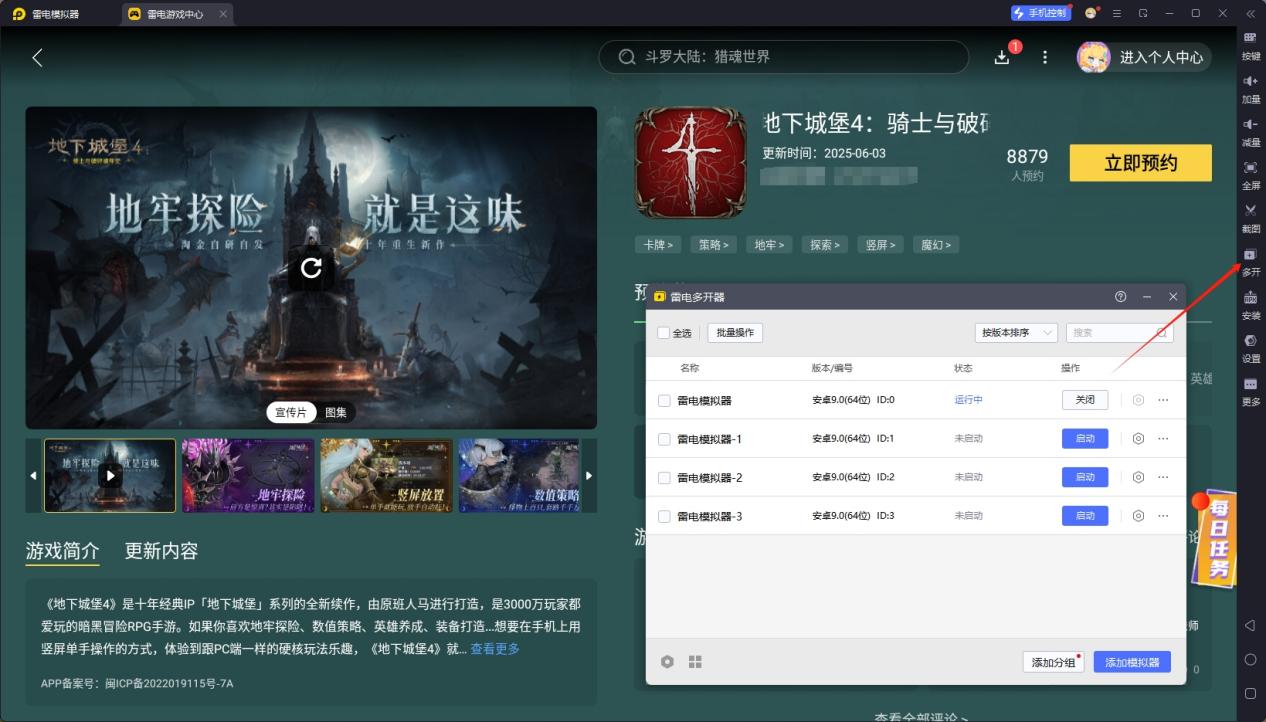The width and height of the screenshot is (1266, 722).
Task: Open the hamburger menu in title bar
Action: pyautogui.click(x=1117, y=14)
